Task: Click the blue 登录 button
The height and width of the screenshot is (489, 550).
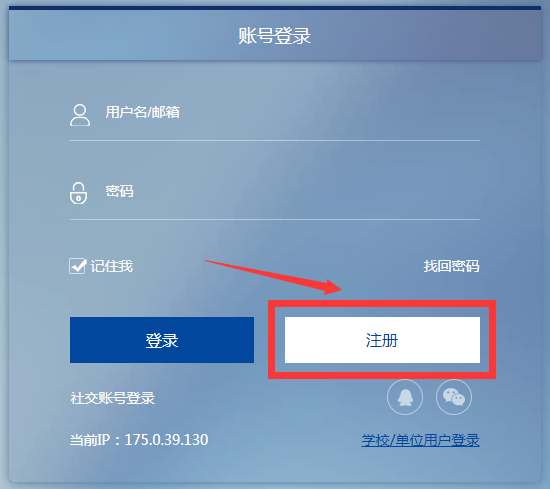Action: click(162, 340)
